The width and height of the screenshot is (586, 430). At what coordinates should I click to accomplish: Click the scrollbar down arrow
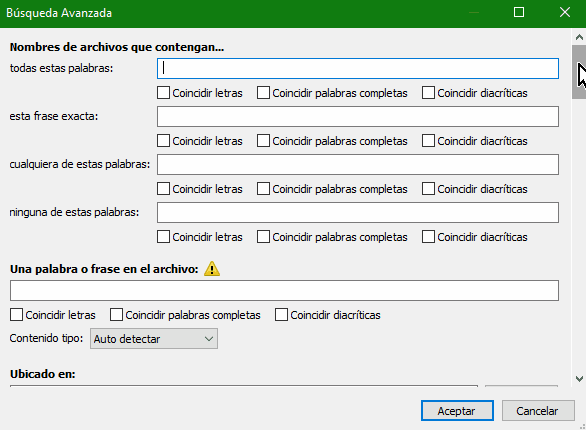pos(579,379)
